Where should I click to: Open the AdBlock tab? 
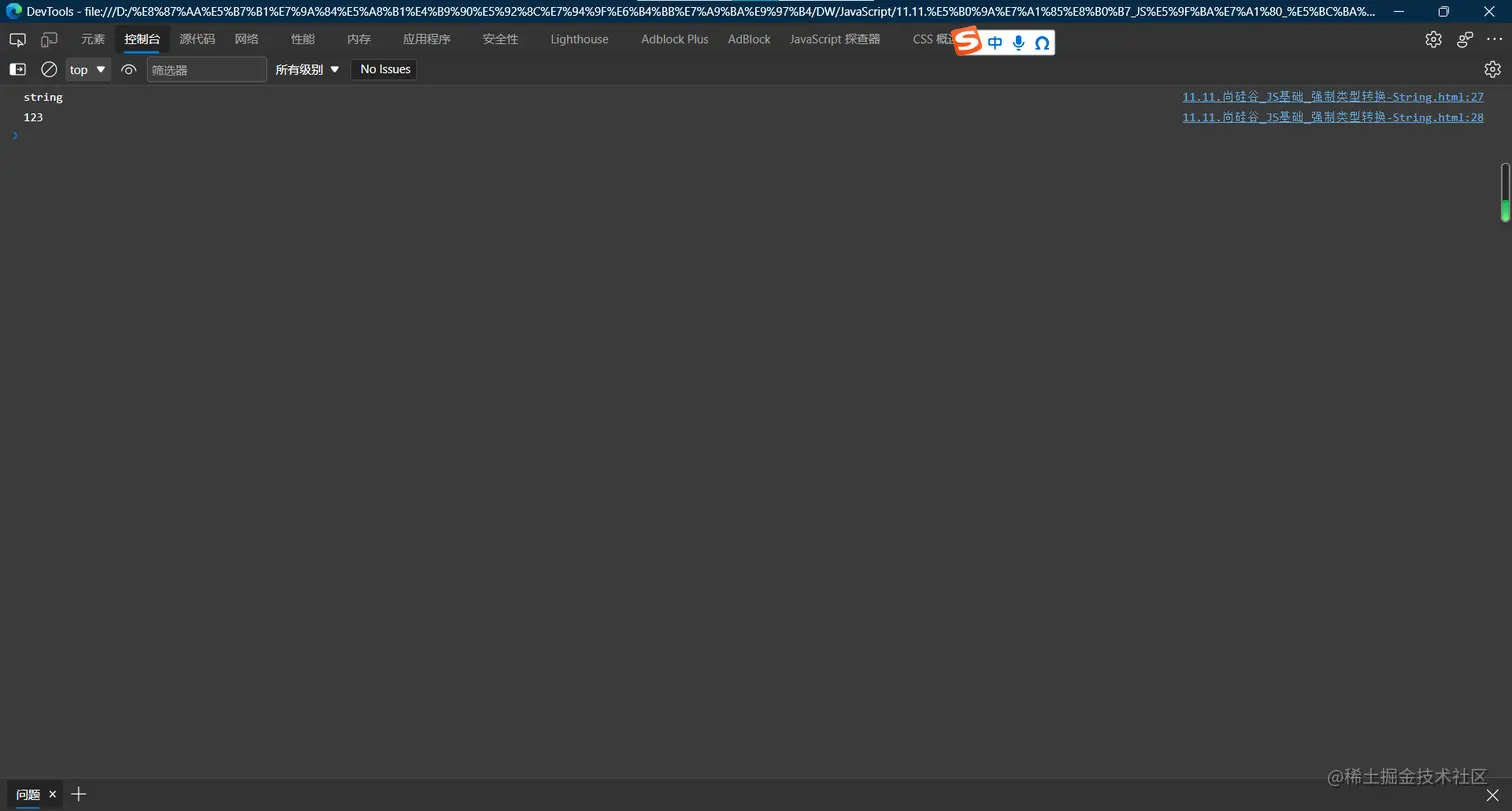pos(749,39)
